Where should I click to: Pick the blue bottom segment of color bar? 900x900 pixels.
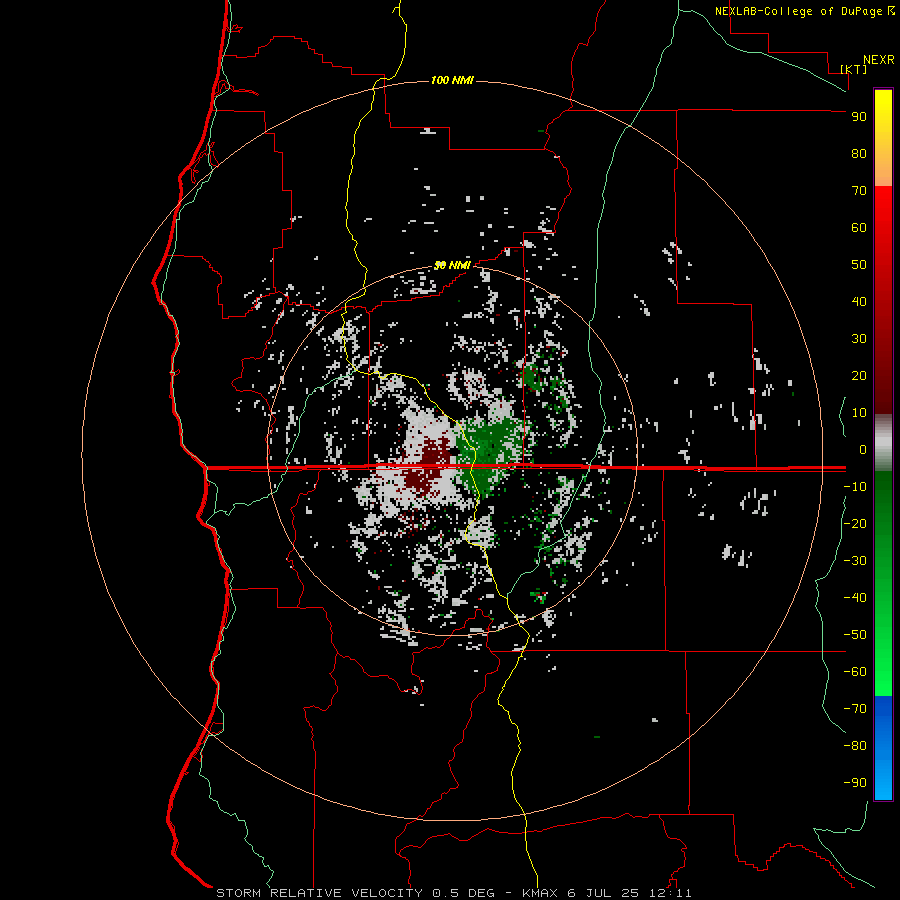pos(883,748)
